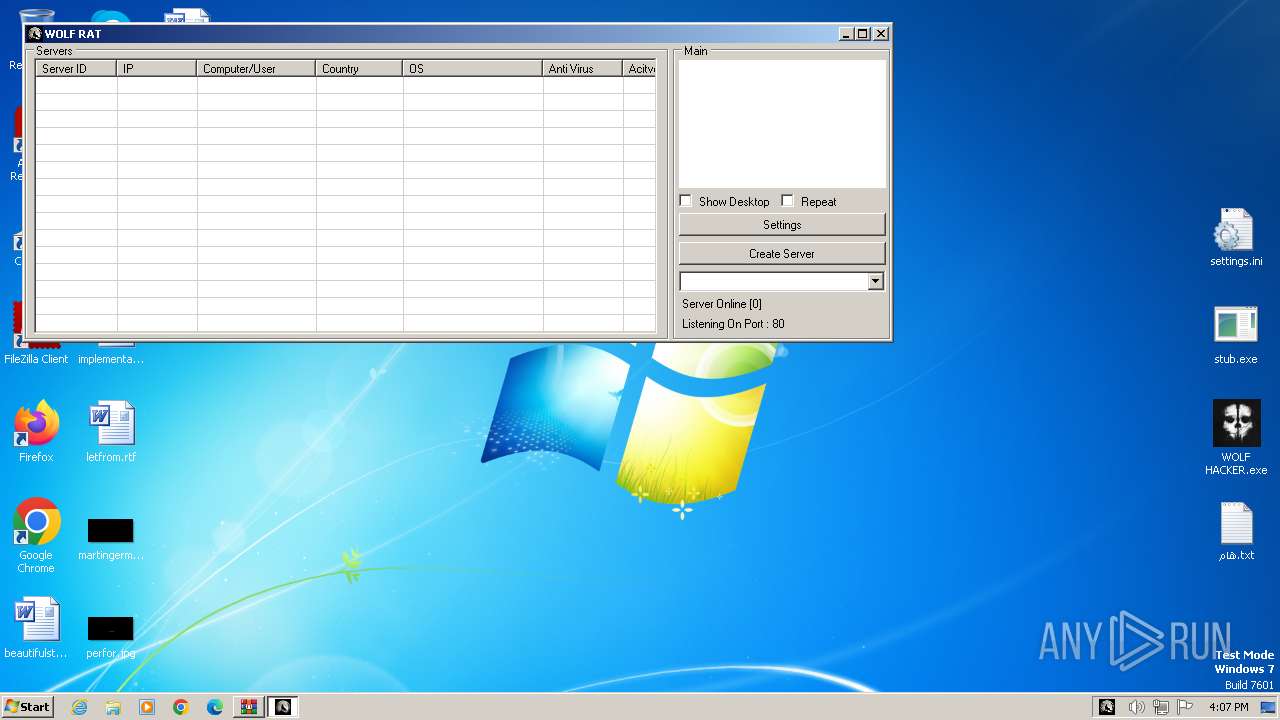The height and width of the screenshot is (720, 1280).
Task: Select the Firefox desktop shortcut
Action: pos(36,432)
